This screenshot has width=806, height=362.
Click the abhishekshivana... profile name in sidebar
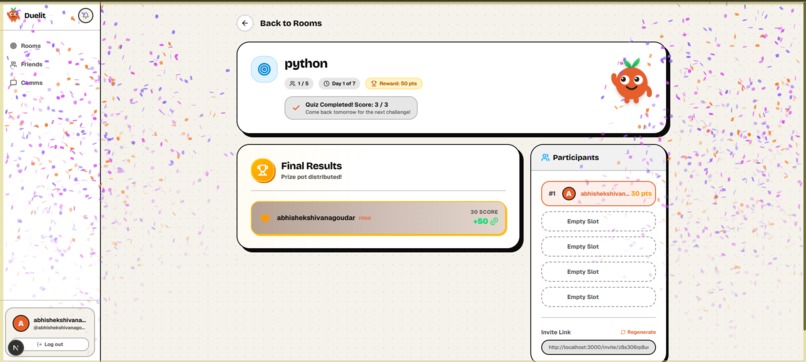click(x=60, y=320)
